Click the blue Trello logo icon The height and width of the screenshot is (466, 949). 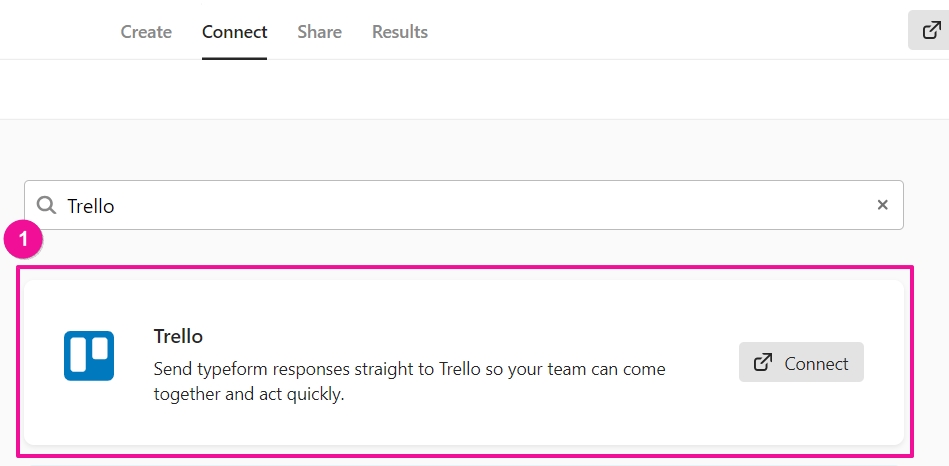pos(89,356)
